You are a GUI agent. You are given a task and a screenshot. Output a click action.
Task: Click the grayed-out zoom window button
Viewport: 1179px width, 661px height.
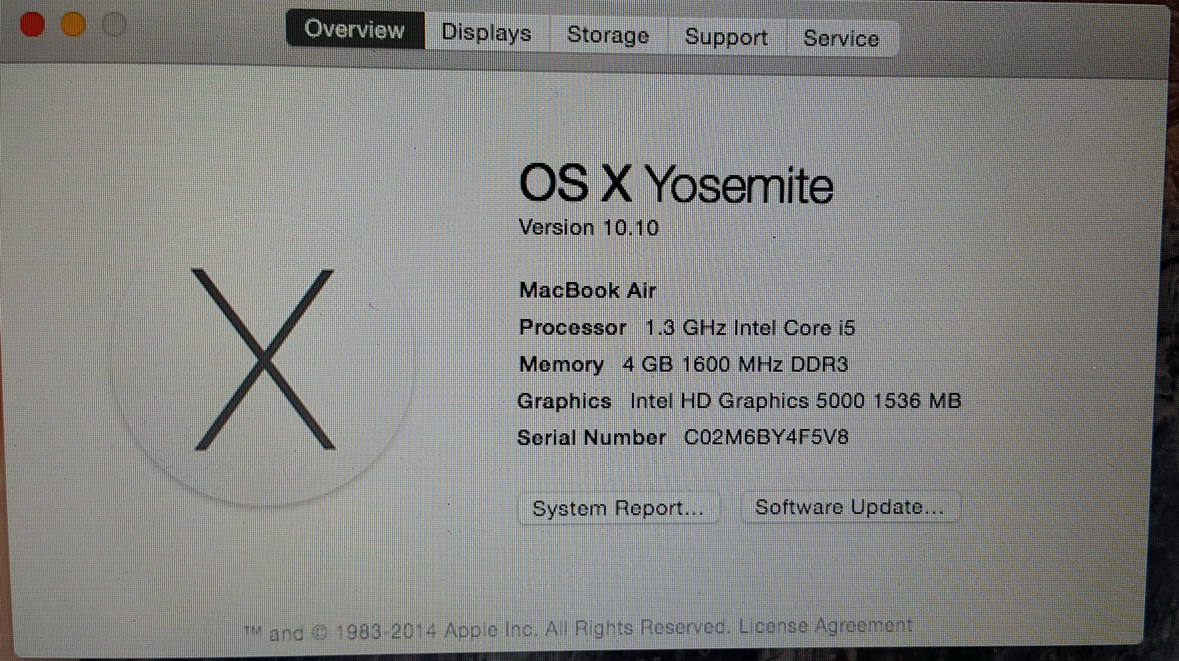click(114, 25)
